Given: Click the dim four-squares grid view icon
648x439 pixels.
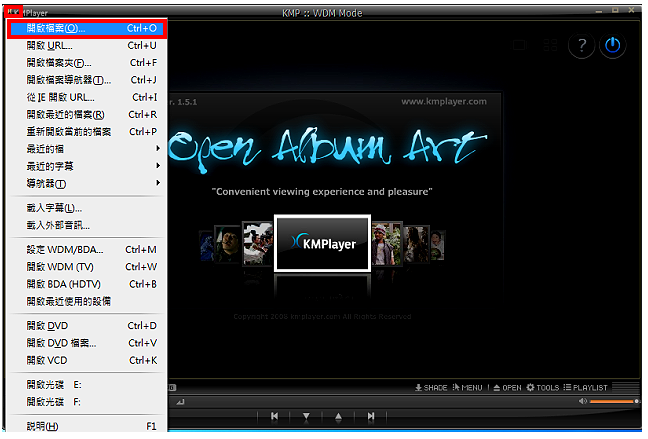Looking at the screenshot, I should (550, 45).
